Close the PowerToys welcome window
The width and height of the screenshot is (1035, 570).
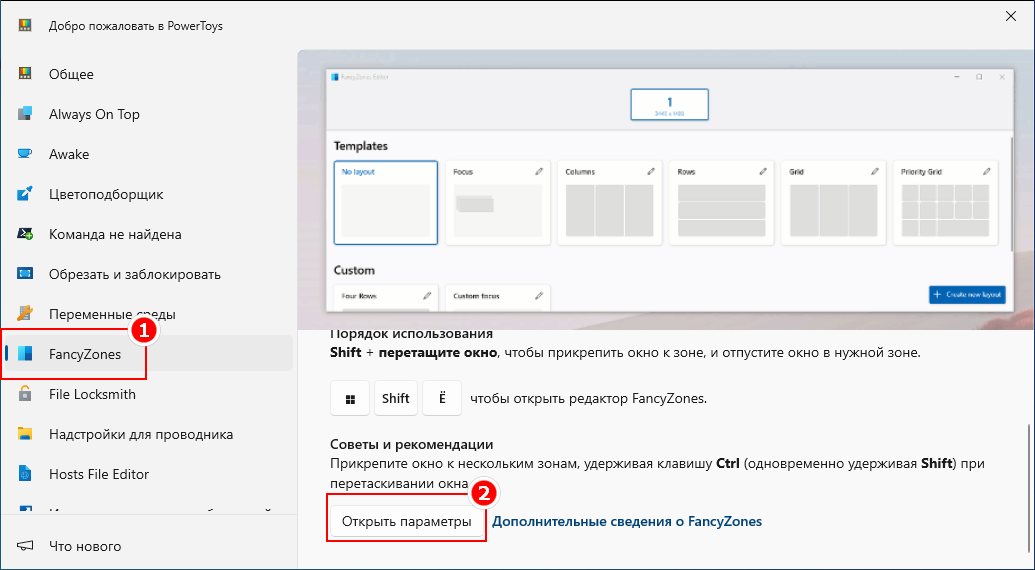tap(1011, 17)
